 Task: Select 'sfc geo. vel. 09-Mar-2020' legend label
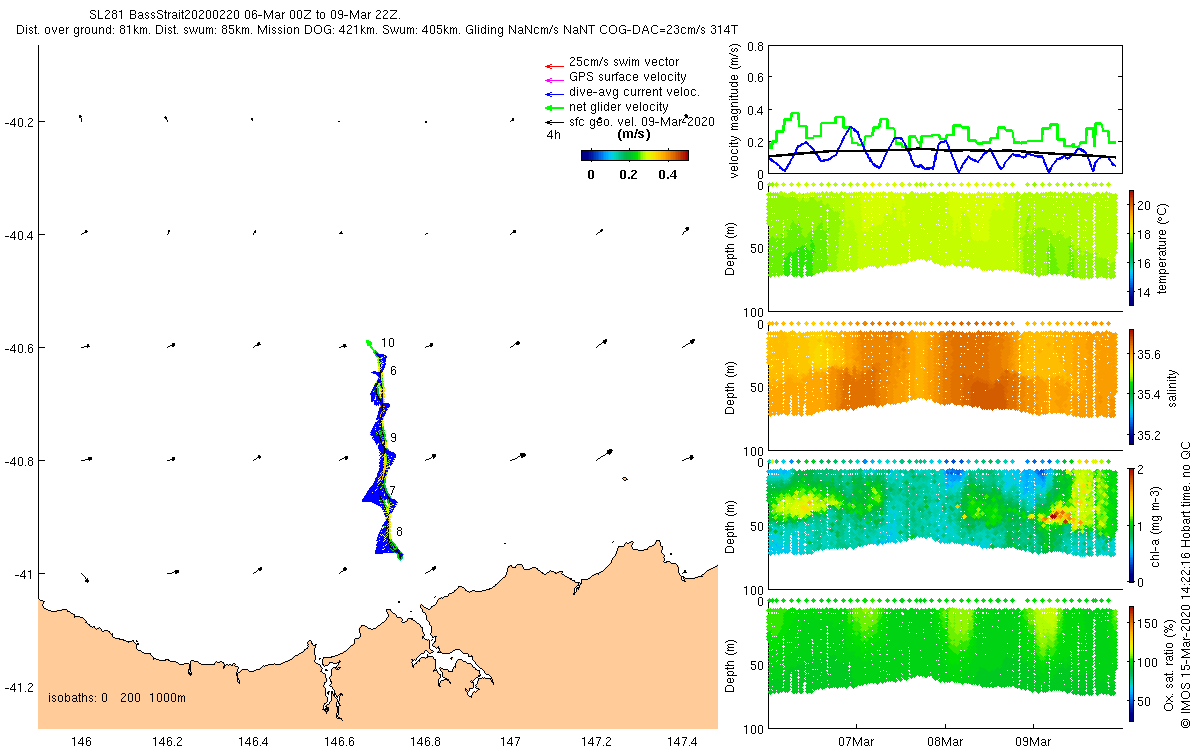pyautogui.click(x=642, y=122)
